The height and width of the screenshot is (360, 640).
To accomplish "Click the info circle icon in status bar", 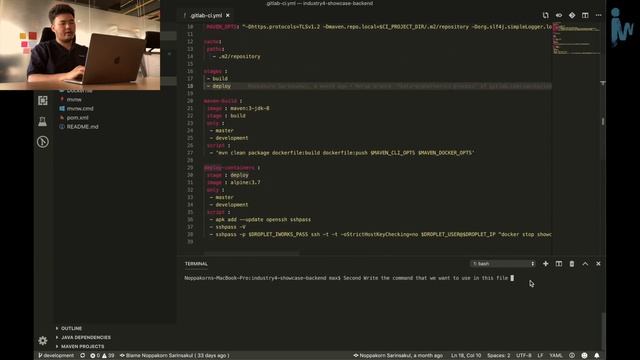I will tap(572, 356).
